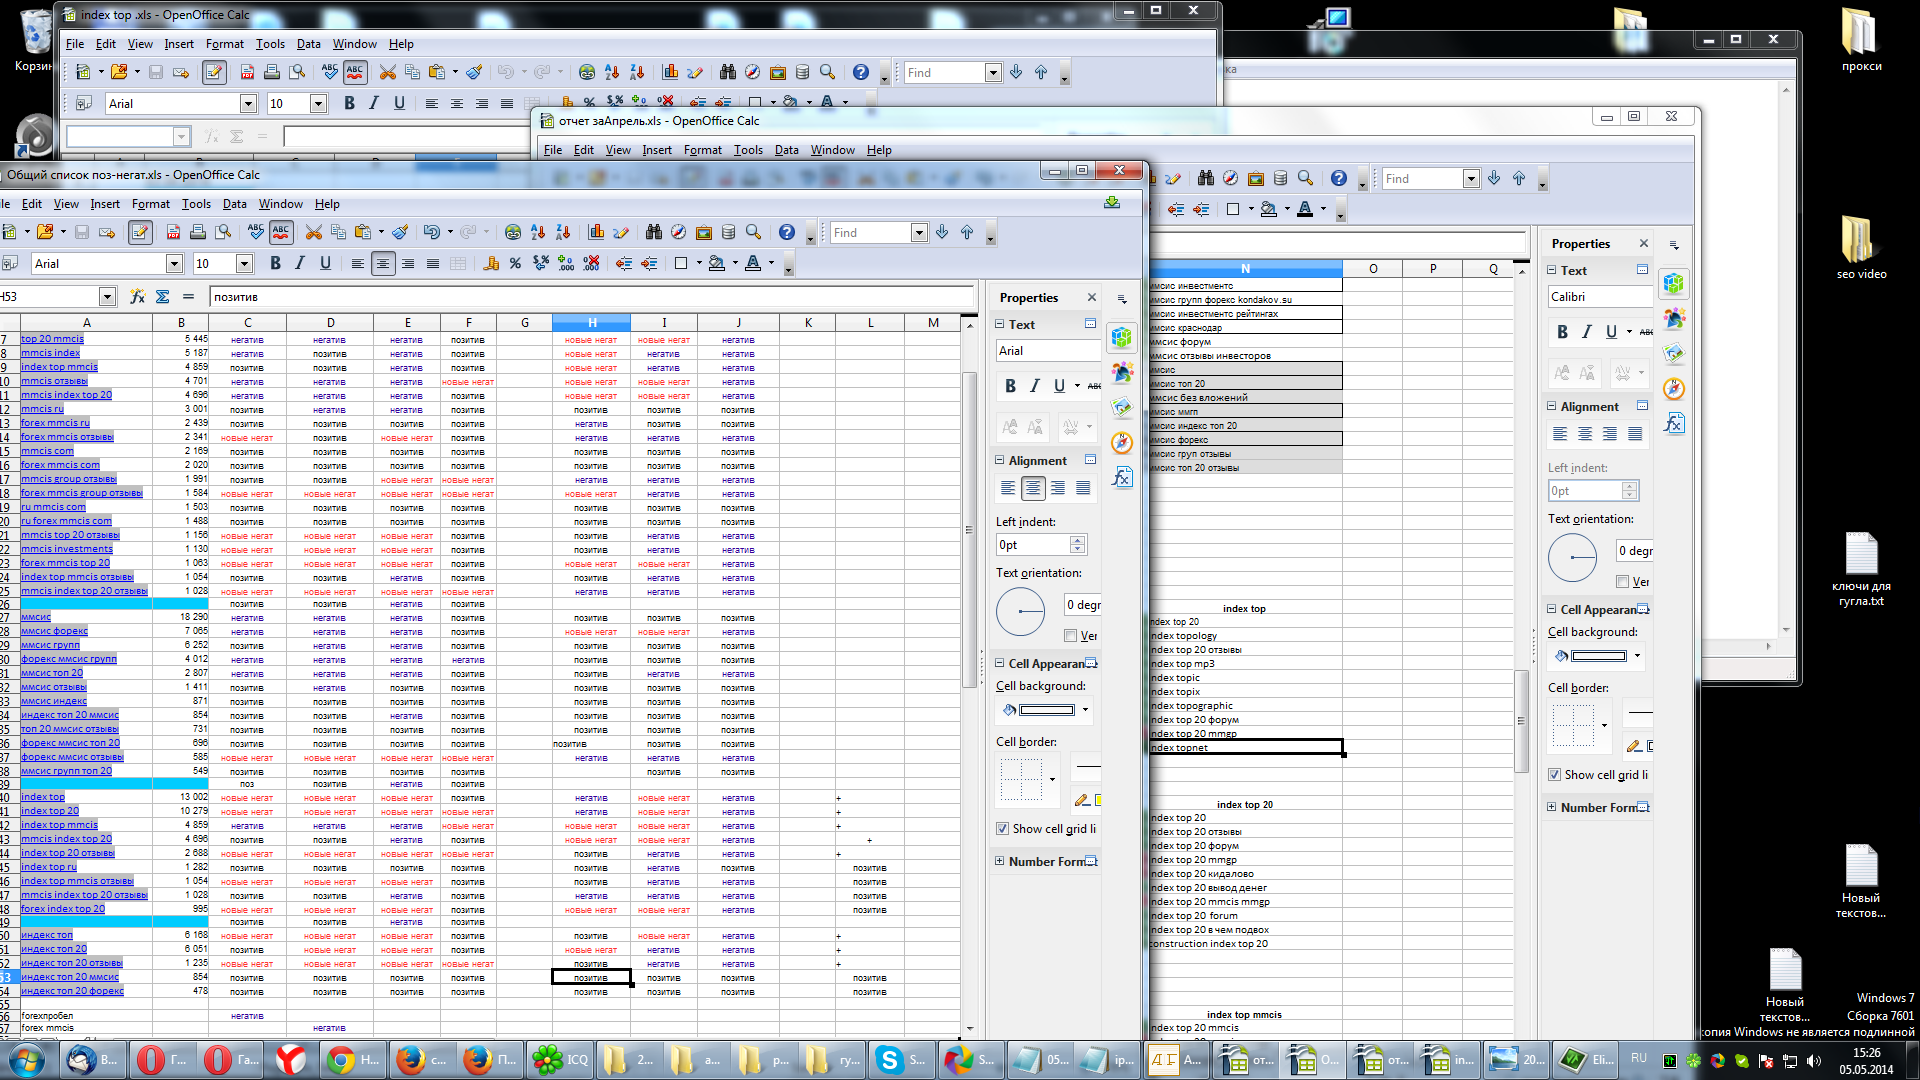Open Find & Replace binoculars in front window
This screenshot has height=1080, width=1920.
coord(654,232)
